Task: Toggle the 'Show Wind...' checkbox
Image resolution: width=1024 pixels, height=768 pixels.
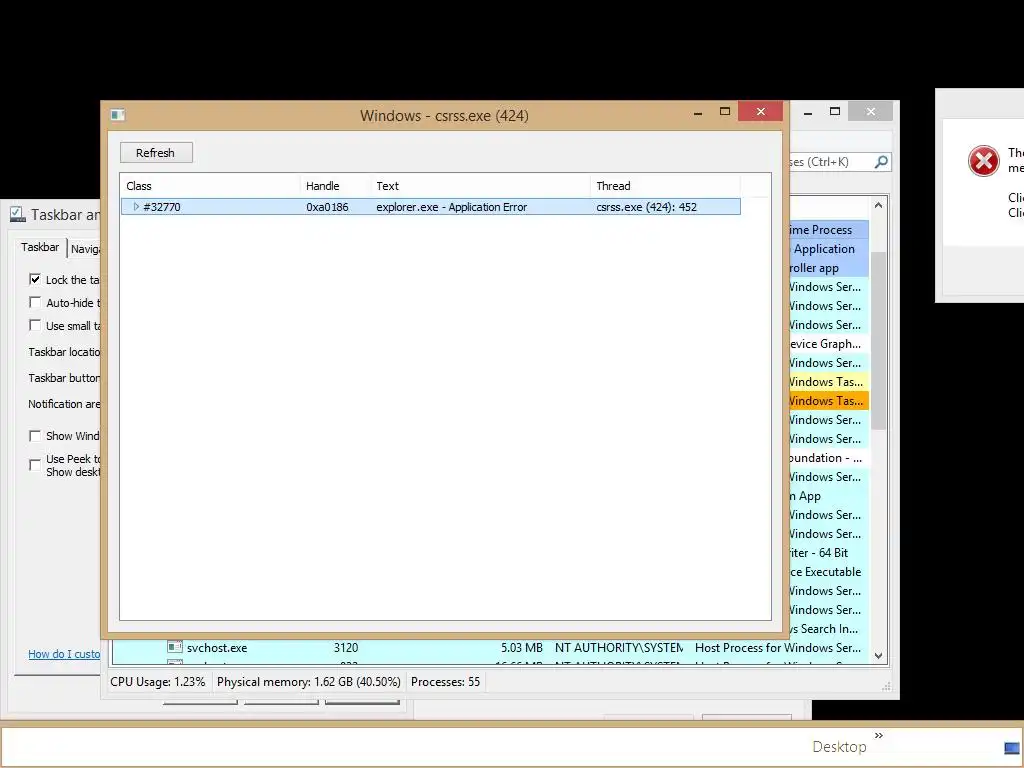Action: coord(35,436)
